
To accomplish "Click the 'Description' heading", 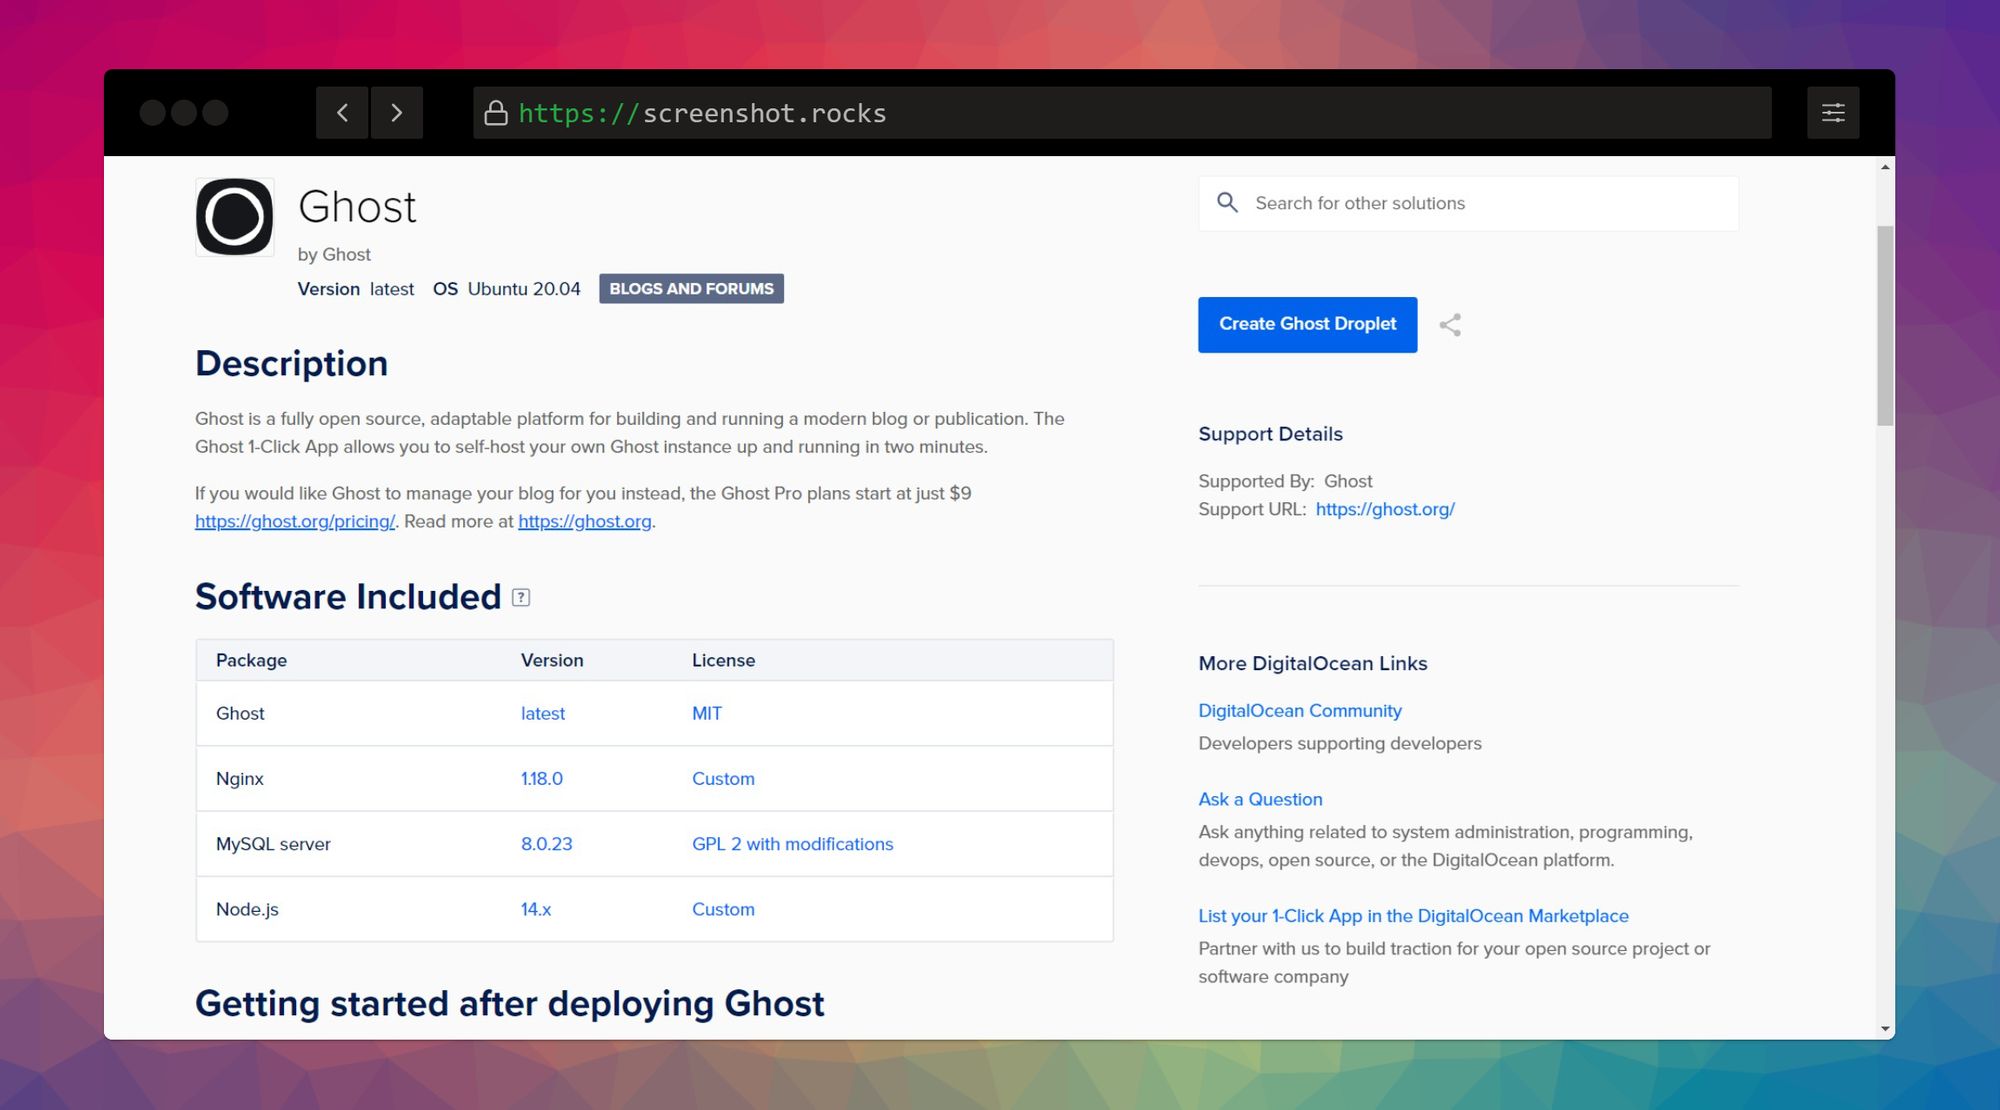I will coord(291,363).
